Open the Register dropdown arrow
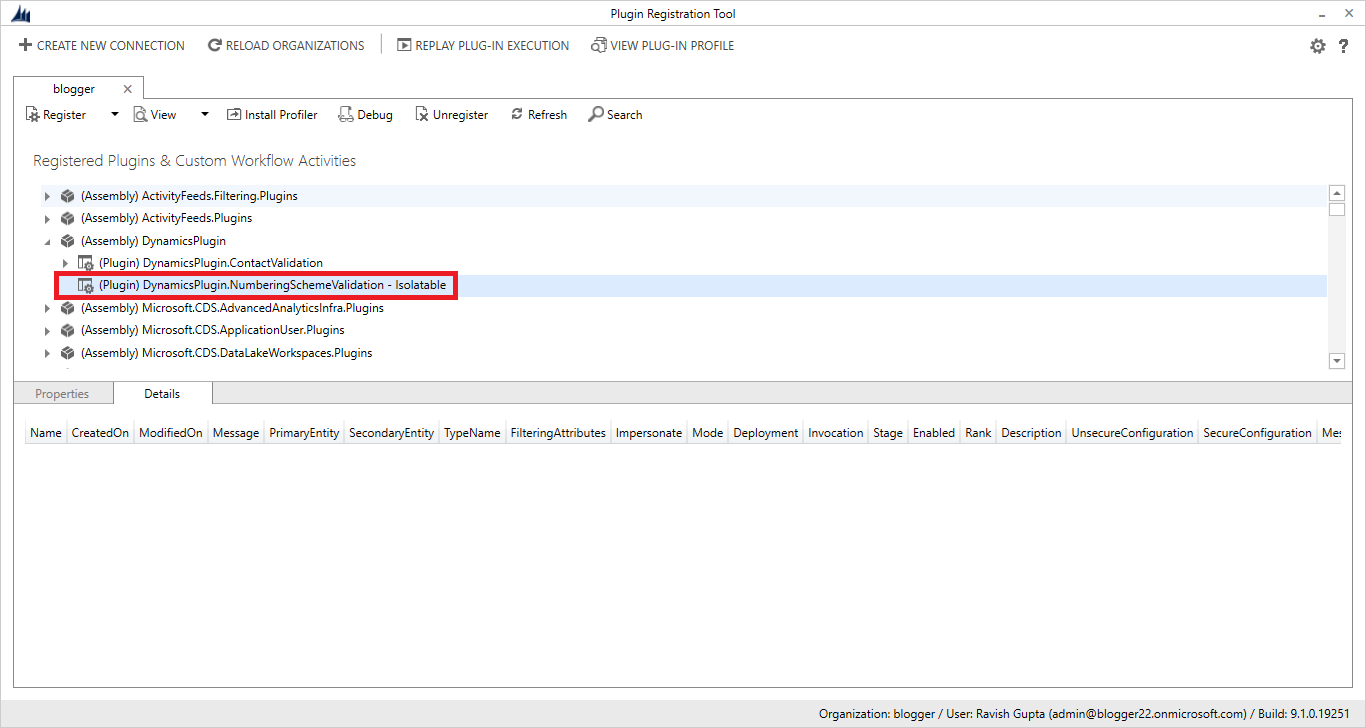Screen dimensions: 1366x728 click(x=114, y=115)
